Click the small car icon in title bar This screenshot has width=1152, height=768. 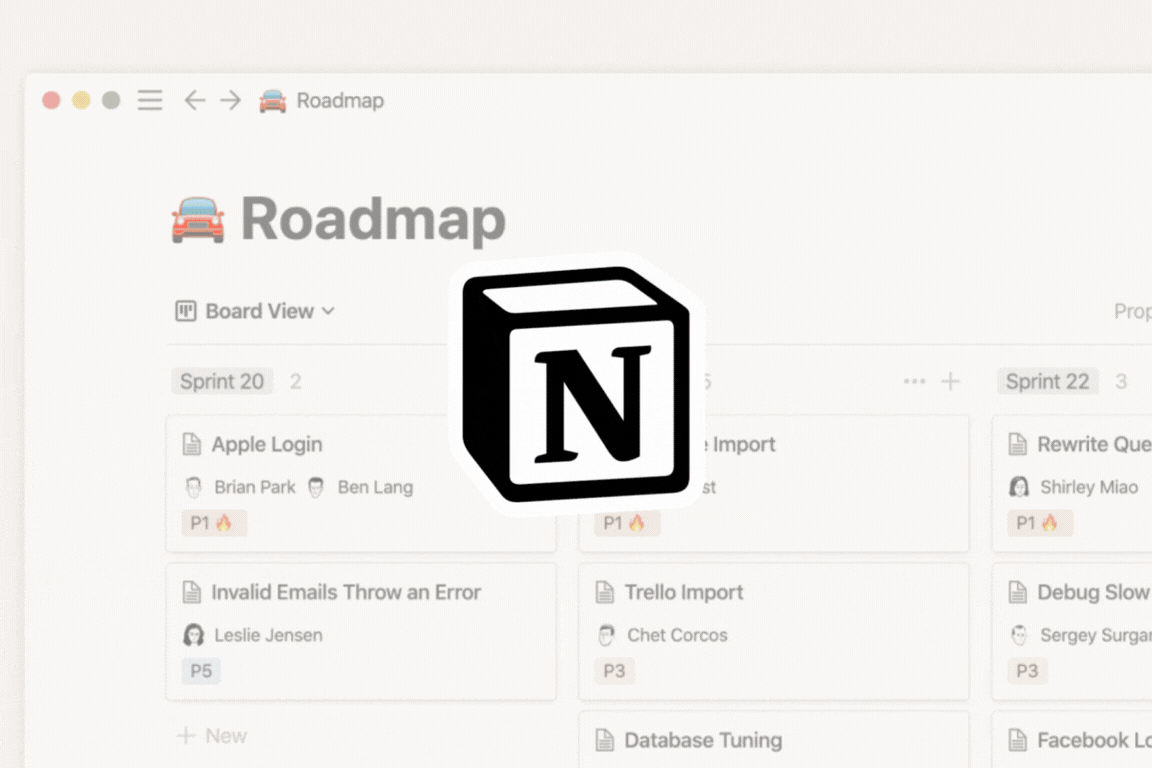273,101
